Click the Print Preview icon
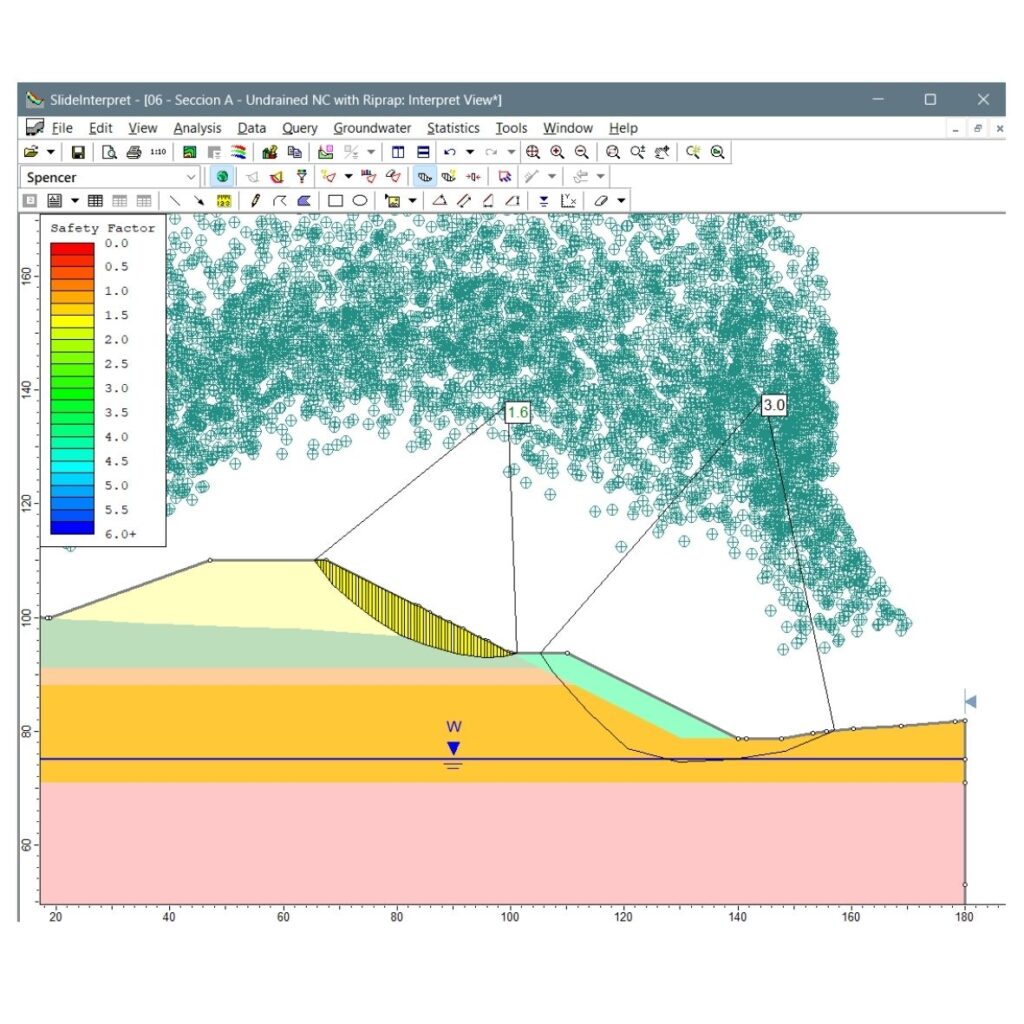The image size is (1024, 1024). point(109,152)
